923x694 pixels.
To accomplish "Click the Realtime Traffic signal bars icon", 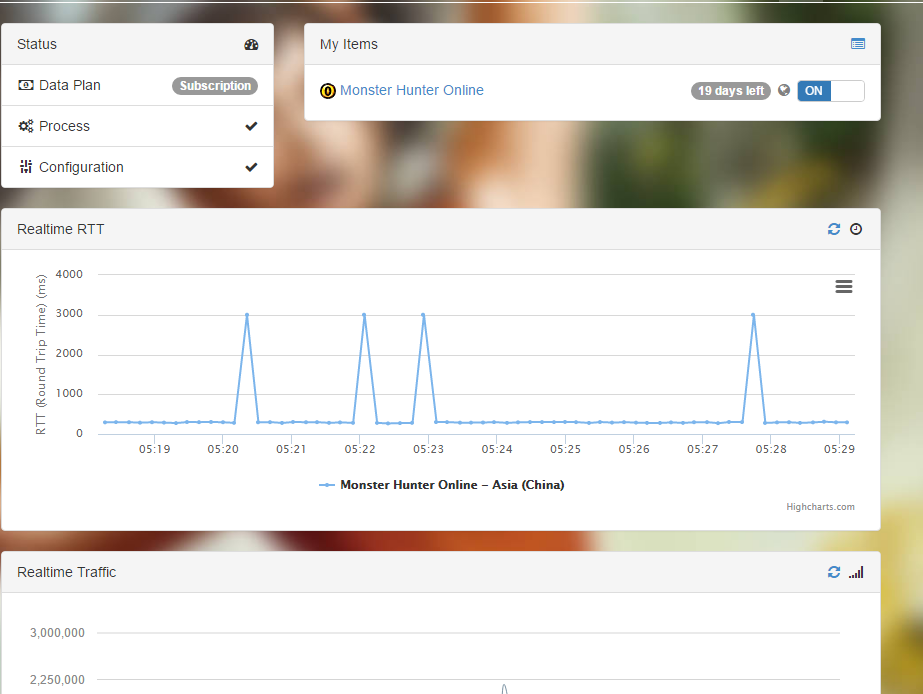I will click(856, 572).
